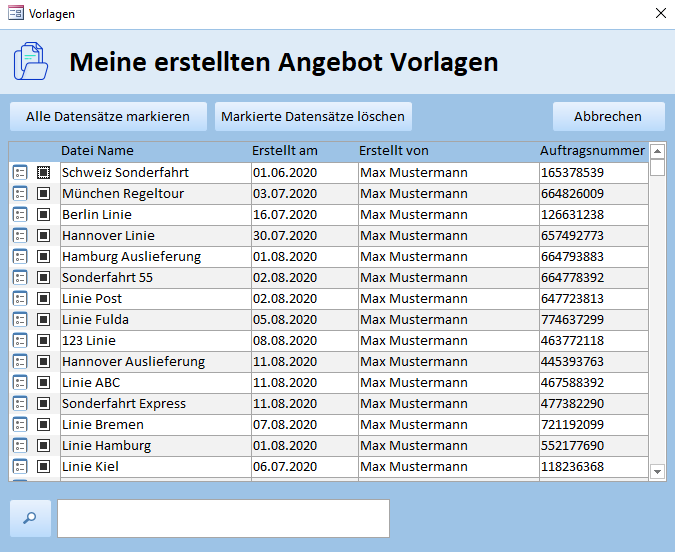Sort by the Erstellt am column header
675x552 pixels.
point(285,151)
